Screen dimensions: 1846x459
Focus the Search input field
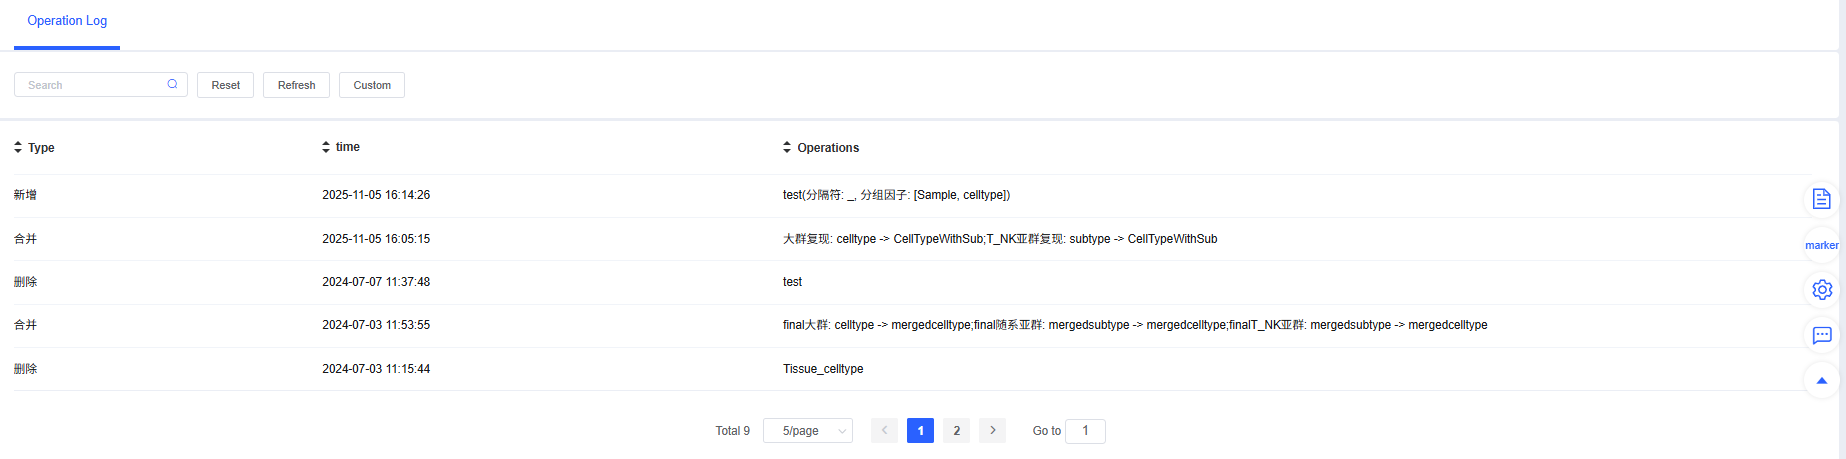[90, 85]
